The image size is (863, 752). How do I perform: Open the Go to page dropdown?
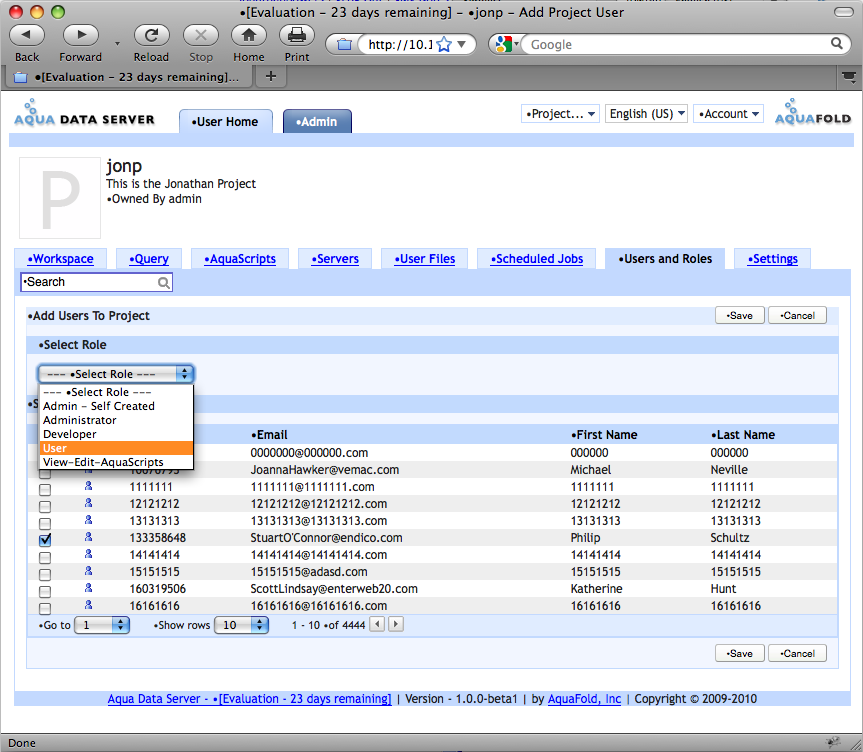[102, 625]
